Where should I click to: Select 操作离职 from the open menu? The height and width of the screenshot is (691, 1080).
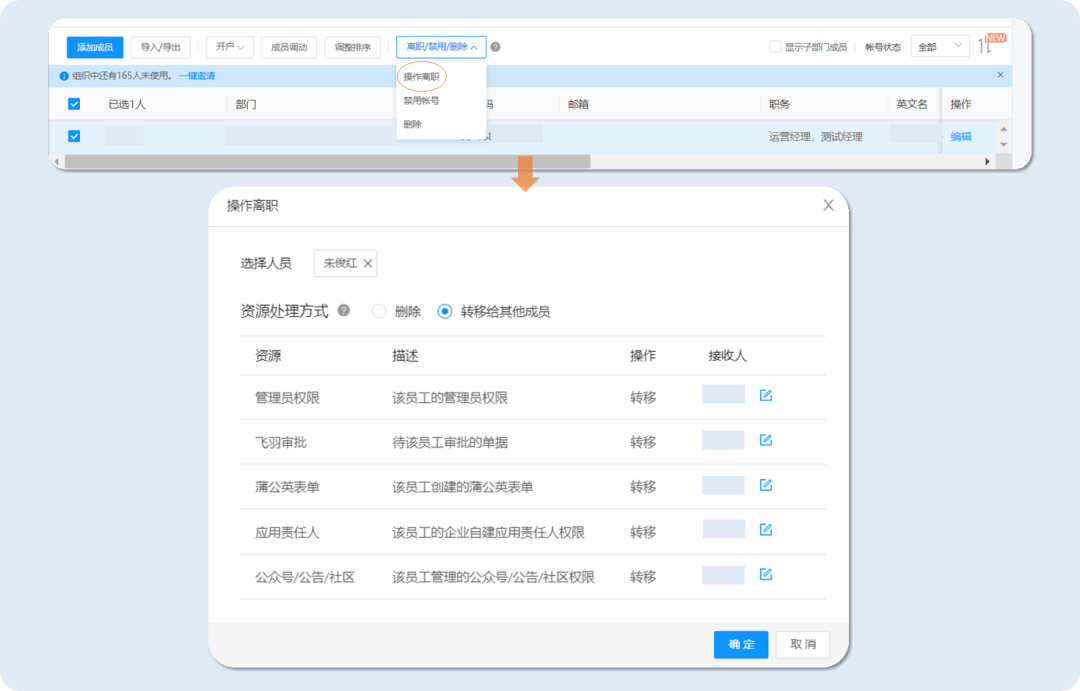point(424,76)
